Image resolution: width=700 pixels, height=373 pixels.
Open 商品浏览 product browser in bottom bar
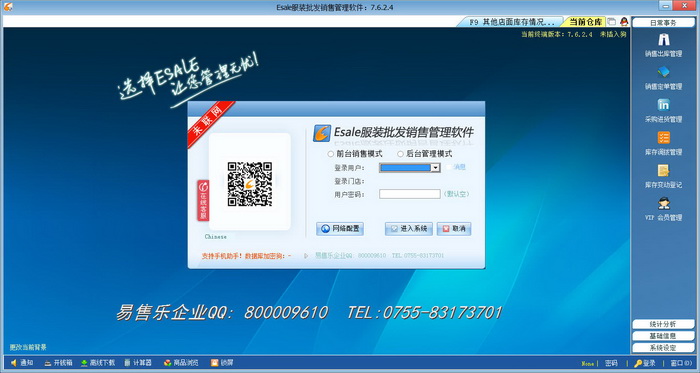pos(181,363)
